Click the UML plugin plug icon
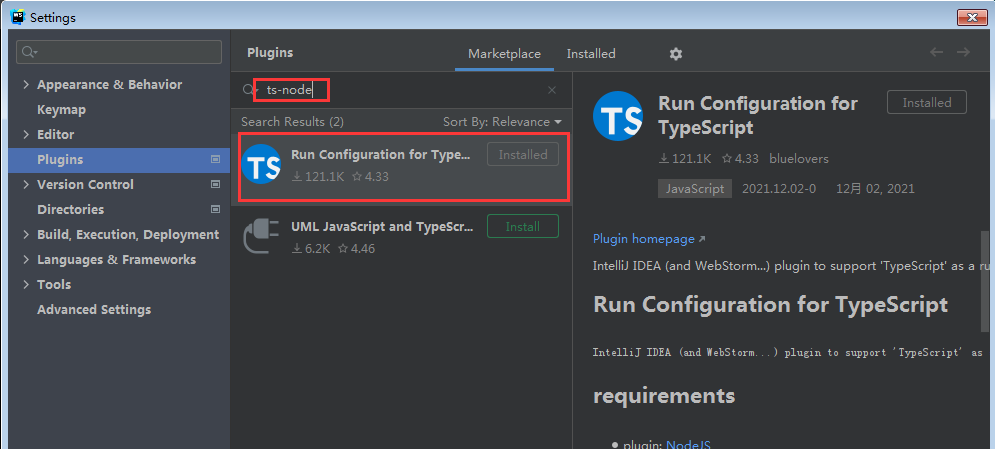 coord(262,237)
